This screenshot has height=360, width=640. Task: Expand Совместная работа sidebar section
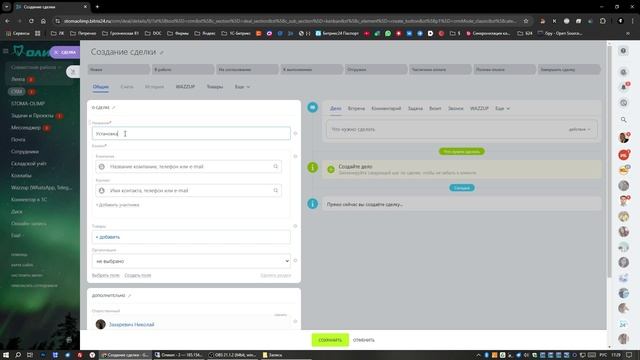pyautogui.click(x=36, y=67)
